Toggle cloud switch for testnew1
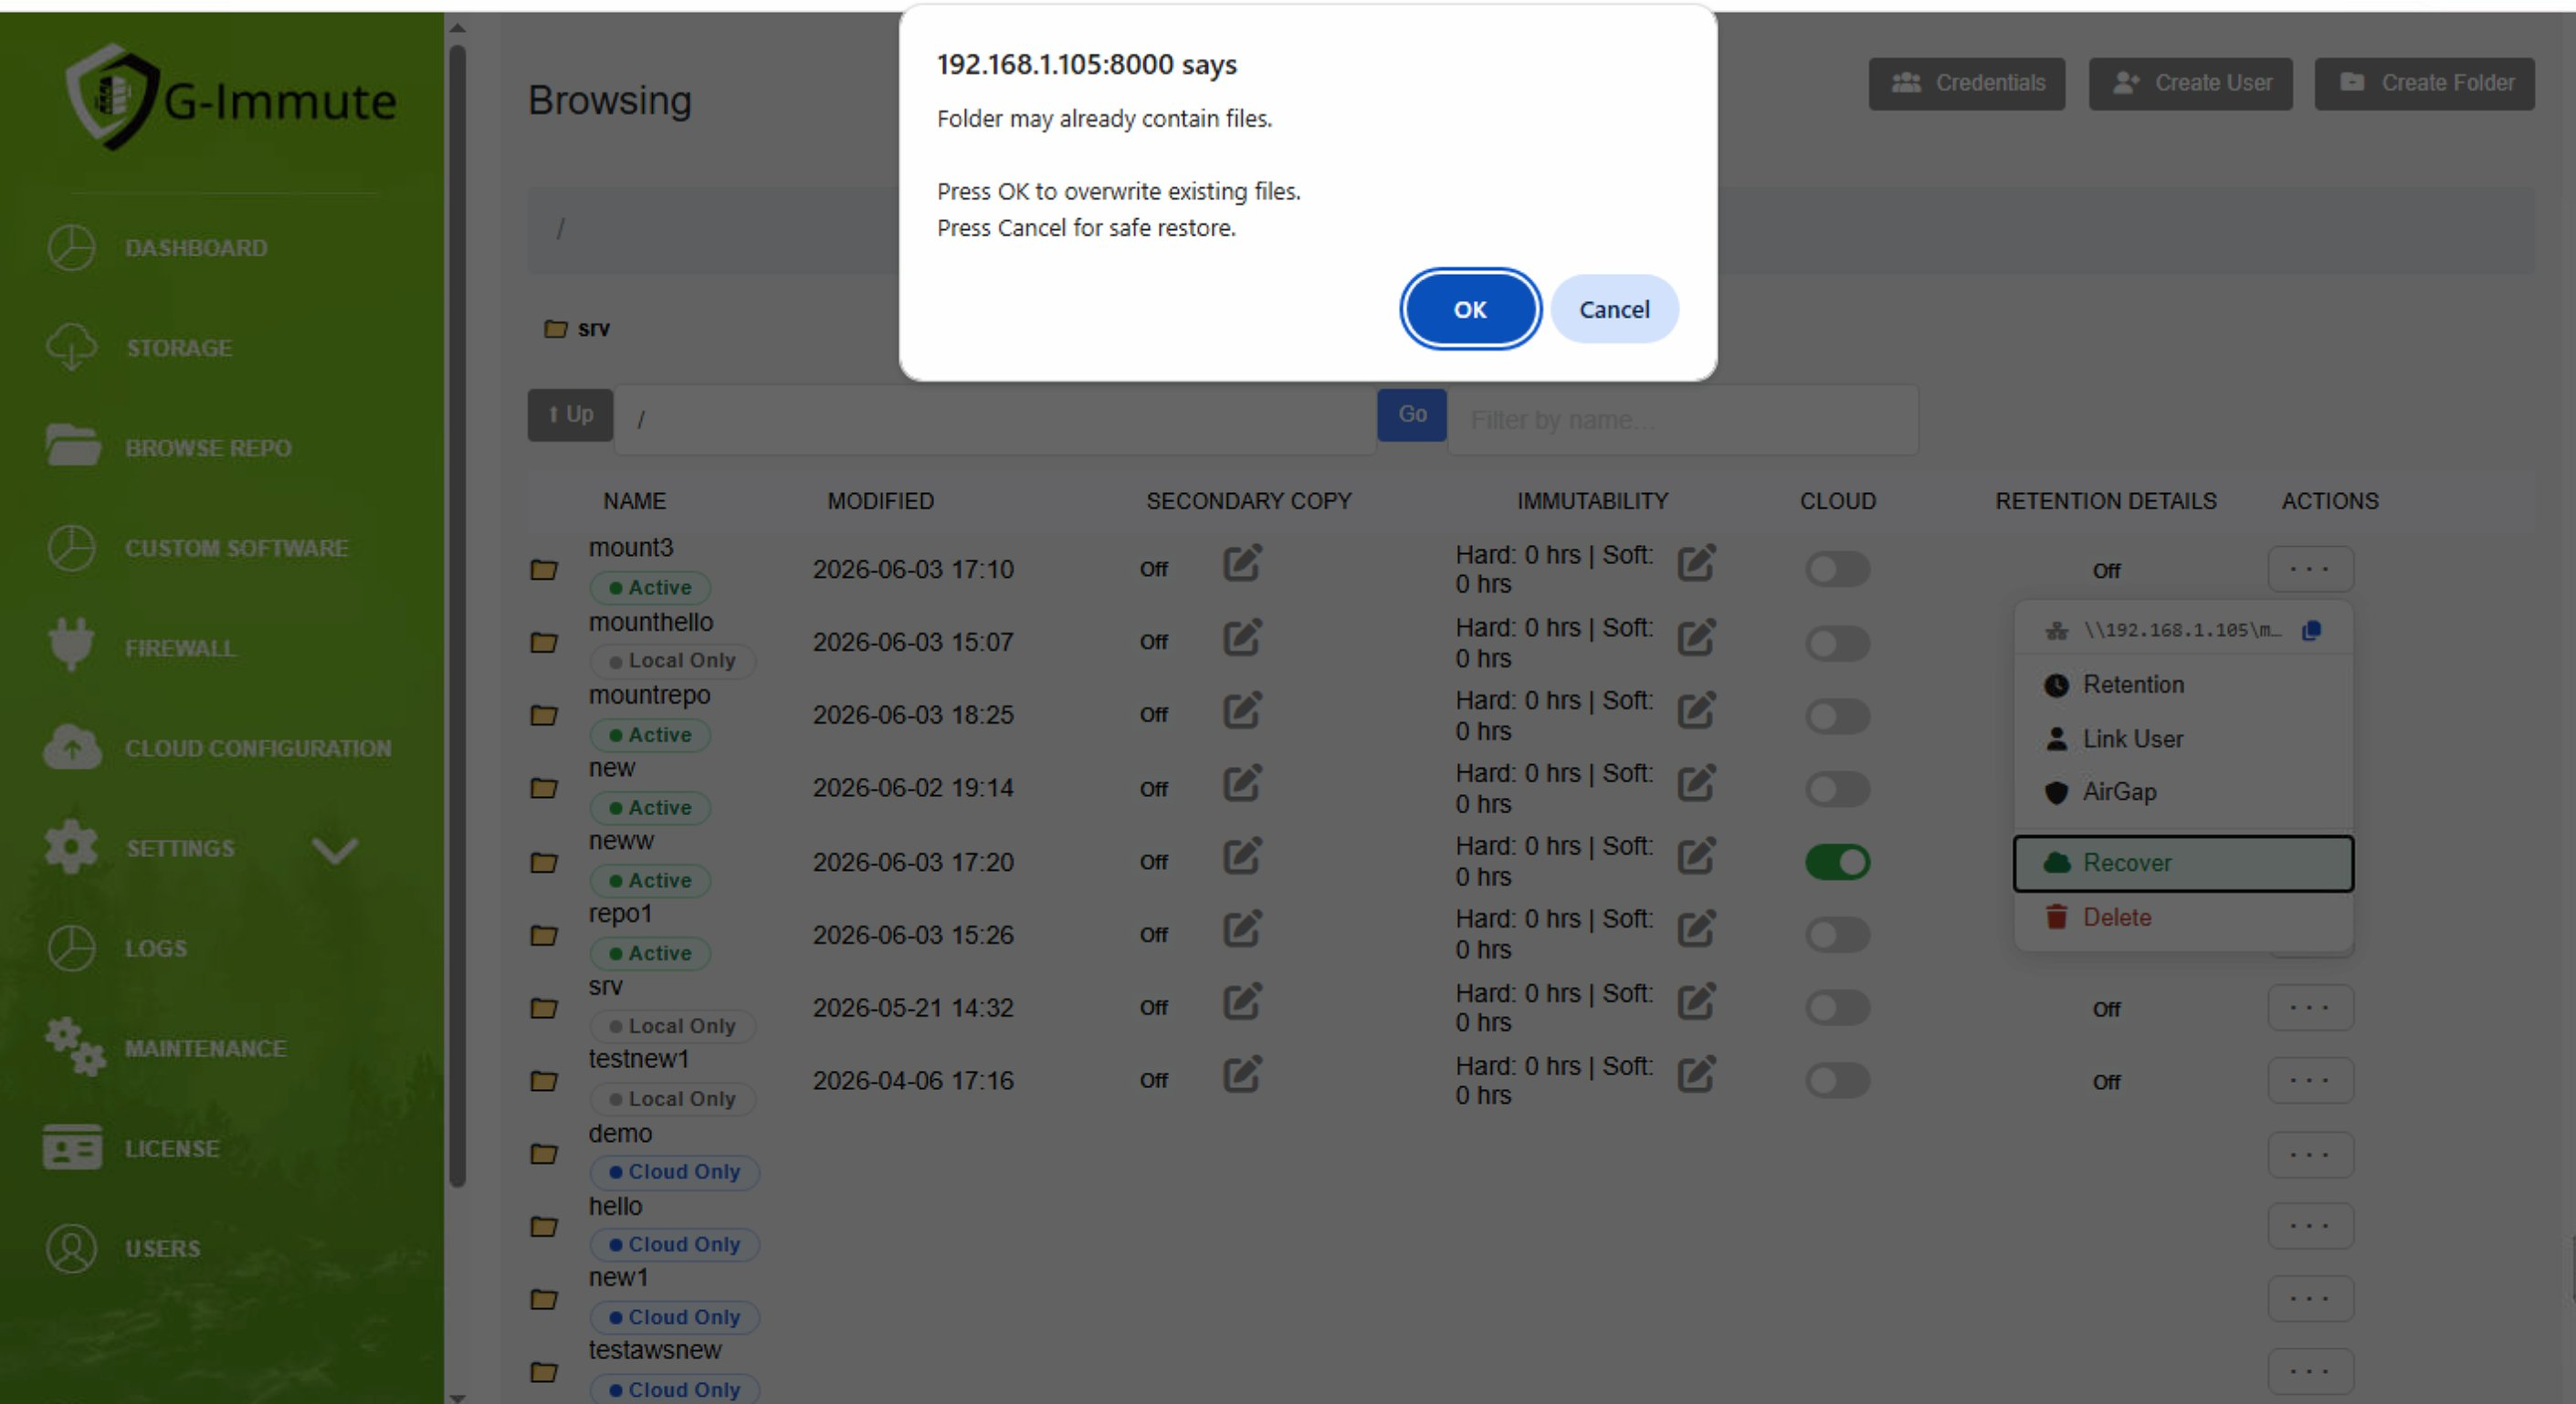Screen dimensions: 2576x1404 [x=1837, y=1080]
